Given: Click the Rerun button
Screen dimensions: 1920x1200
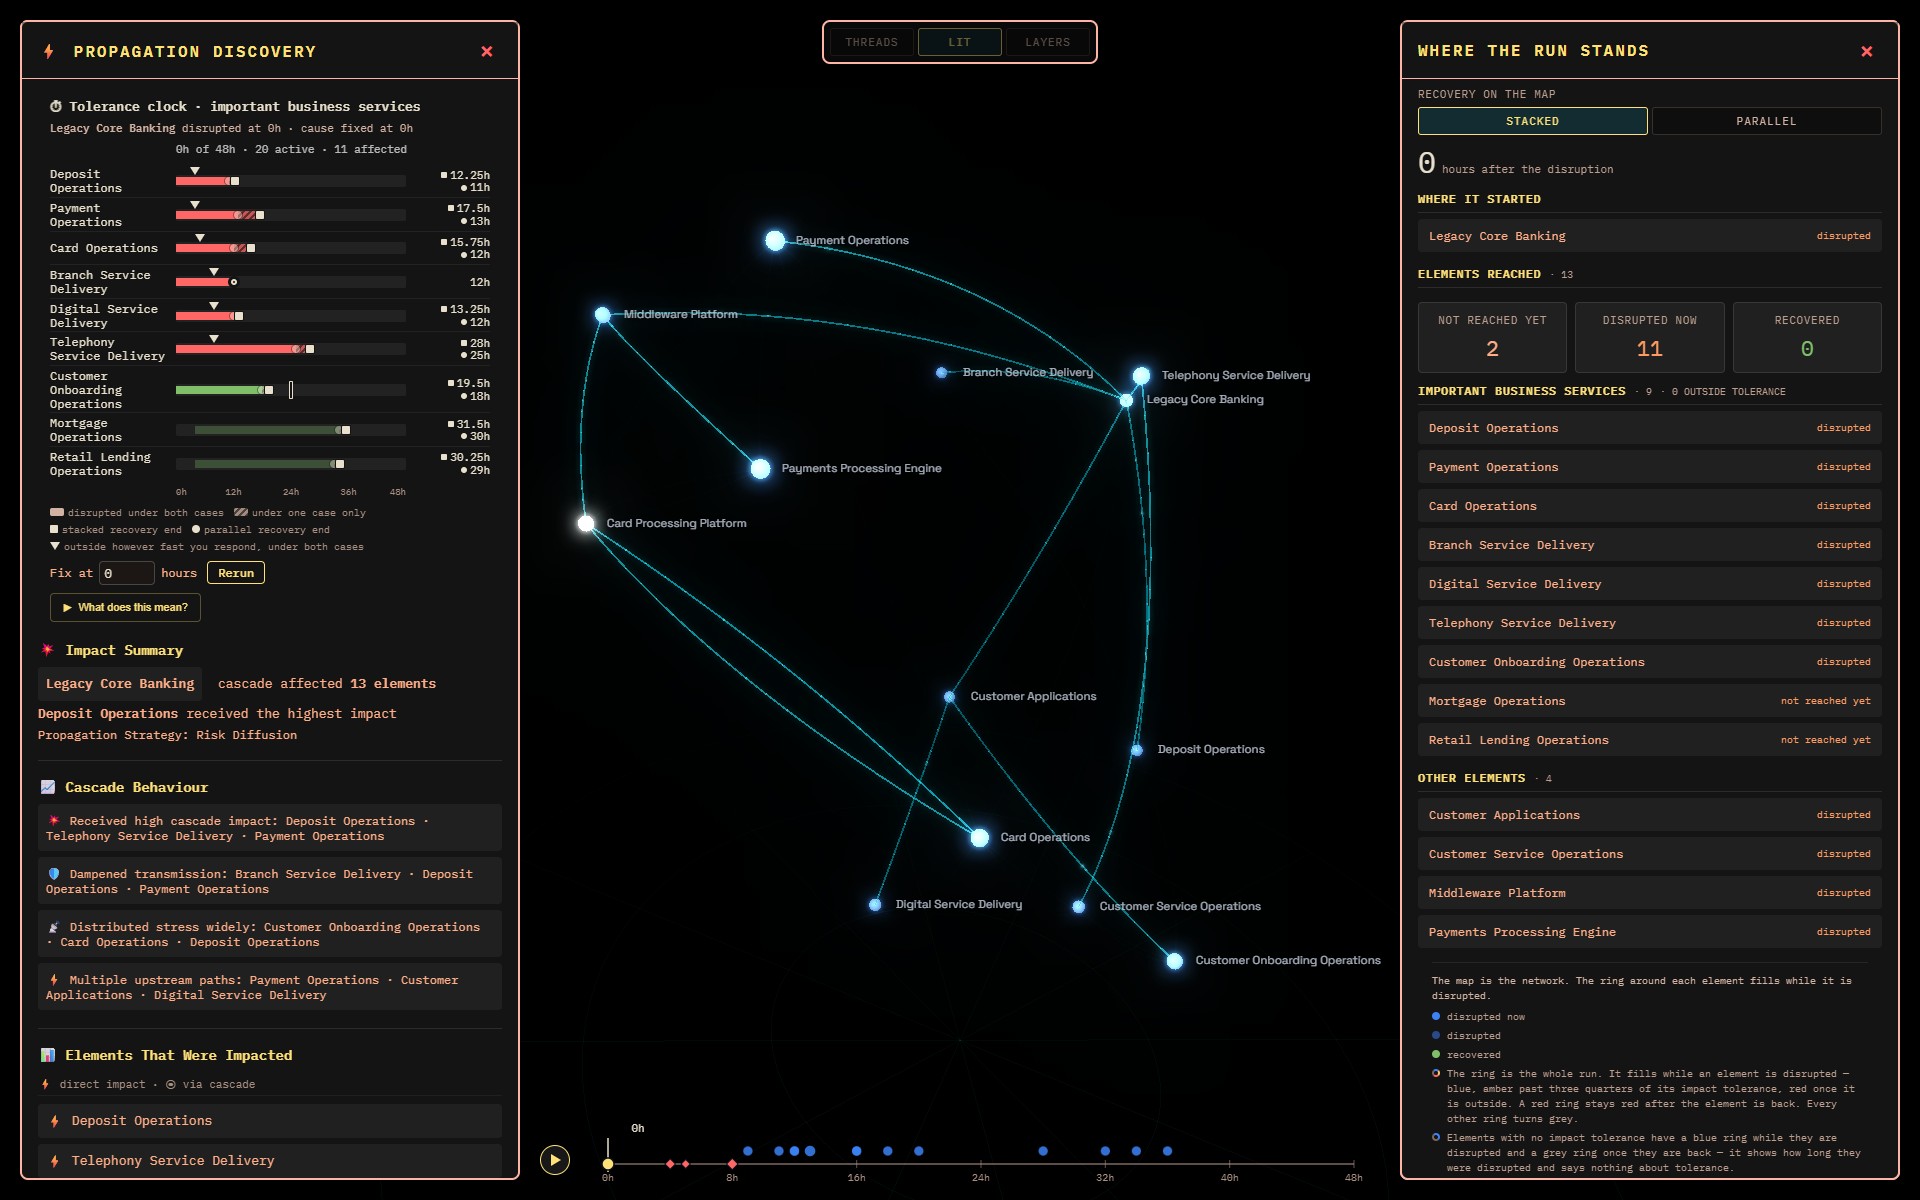Looking at the screenshot, I should pyautogui.click(x=236, y=573).
